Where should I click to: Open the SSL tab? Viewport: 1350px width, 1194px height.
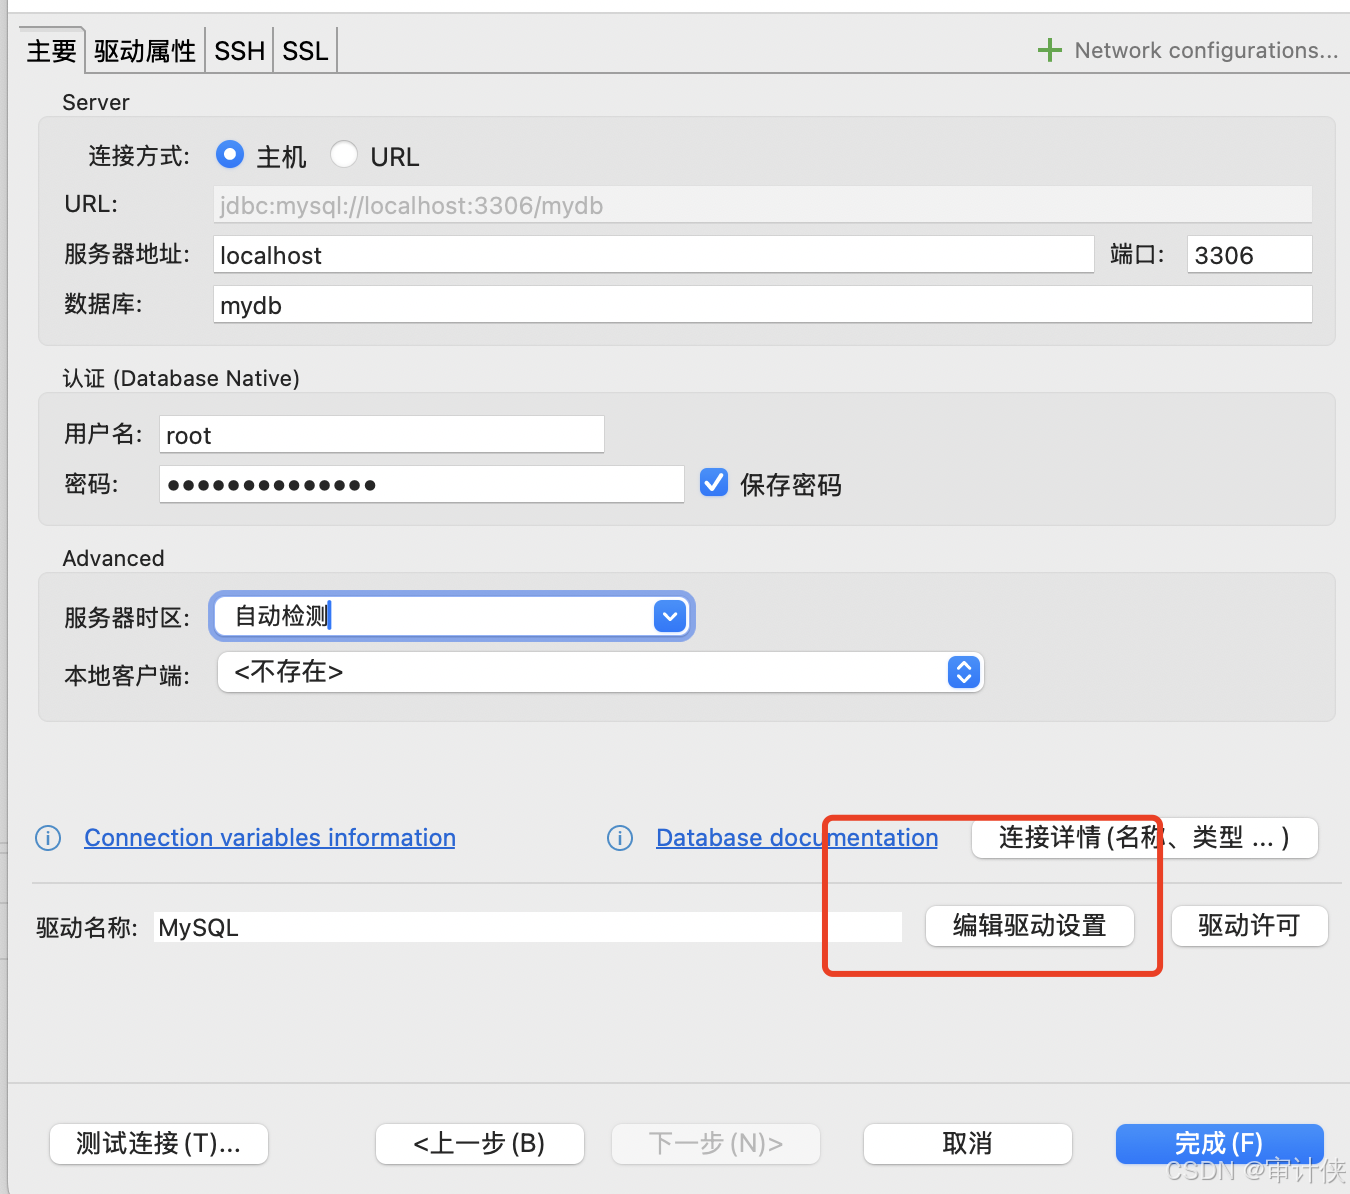[305, 51]
